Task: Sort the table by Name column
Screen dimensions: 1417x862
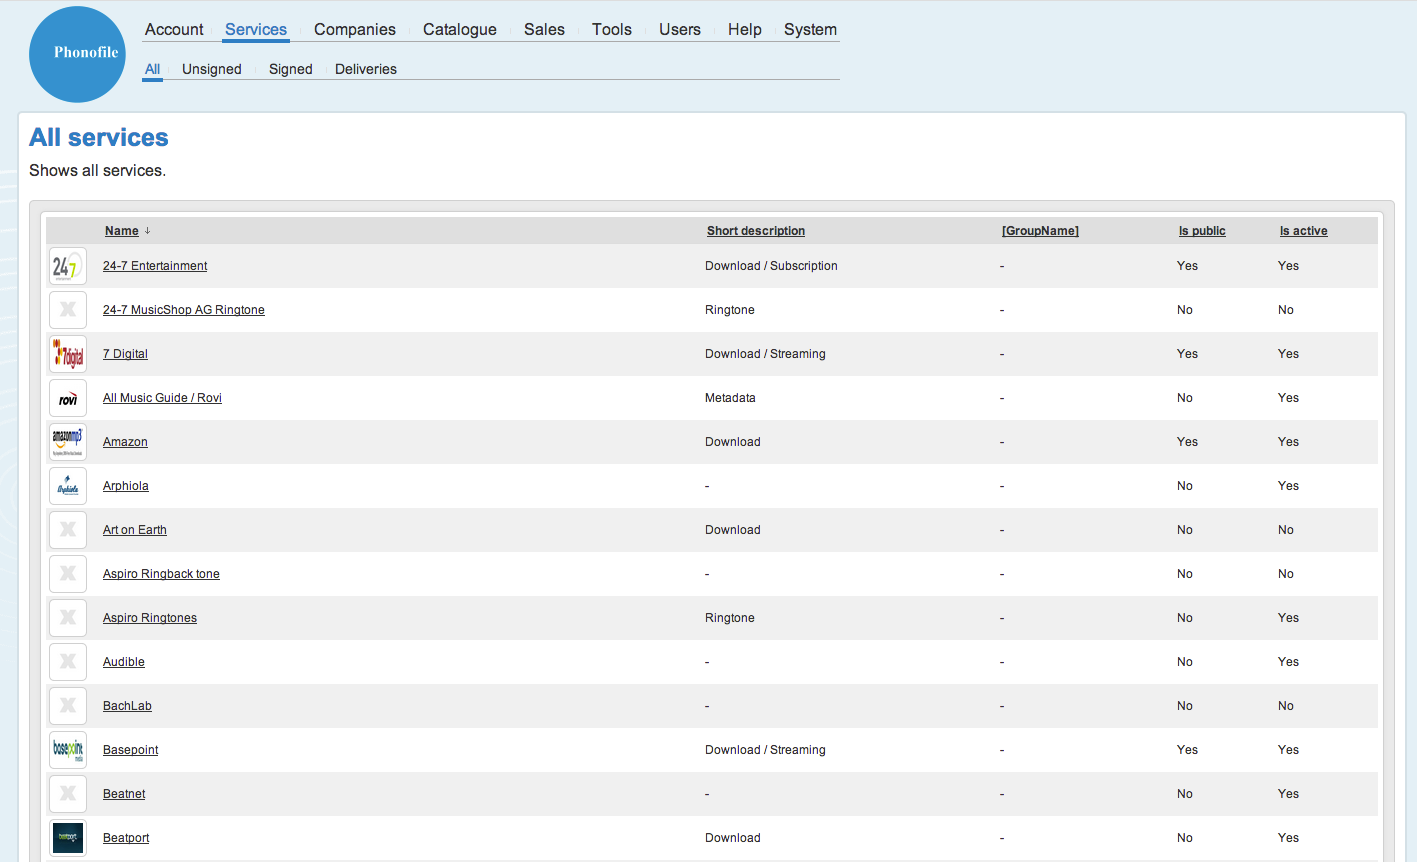Action: [122, 231]
